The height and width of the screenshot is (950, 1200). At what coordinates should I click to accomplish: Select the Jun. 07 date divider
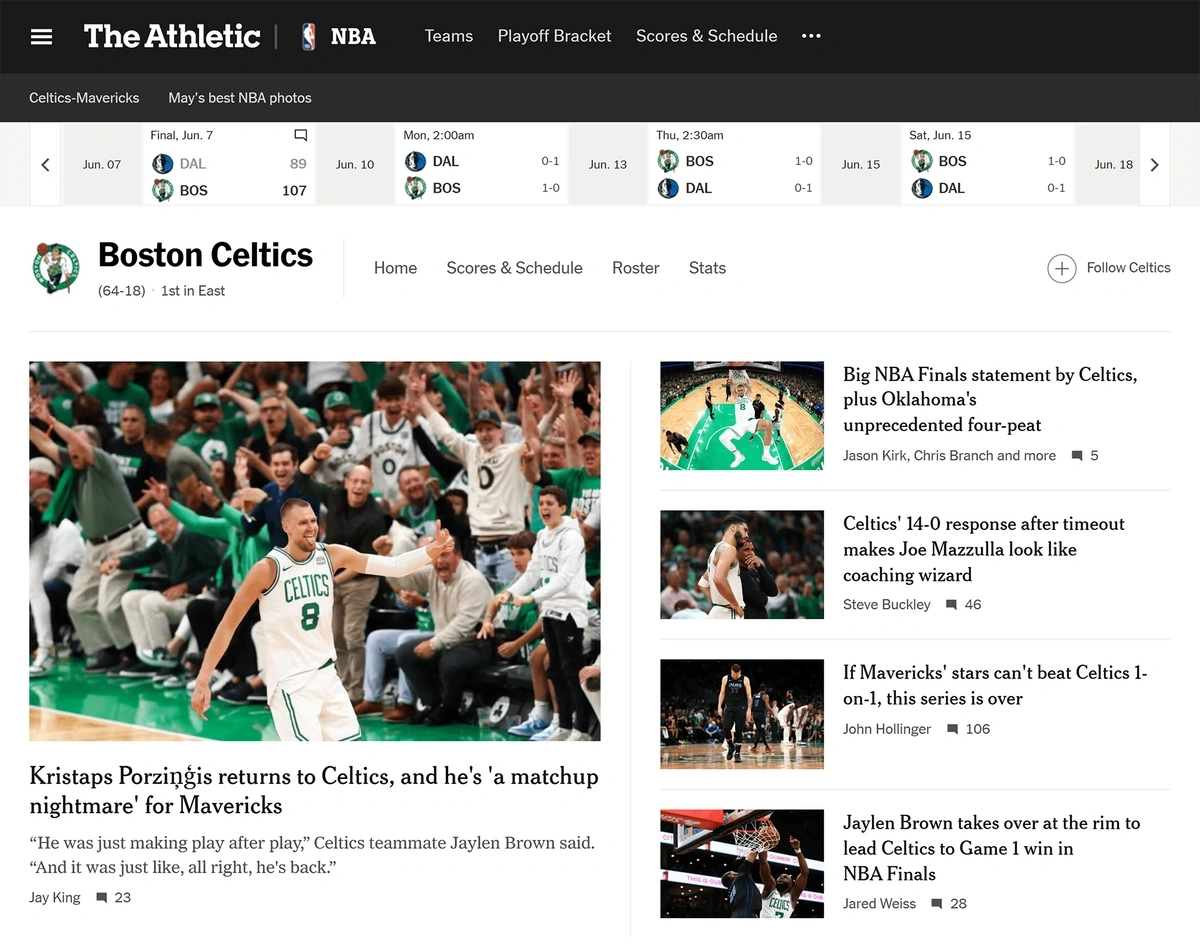(x=101, y=165)
